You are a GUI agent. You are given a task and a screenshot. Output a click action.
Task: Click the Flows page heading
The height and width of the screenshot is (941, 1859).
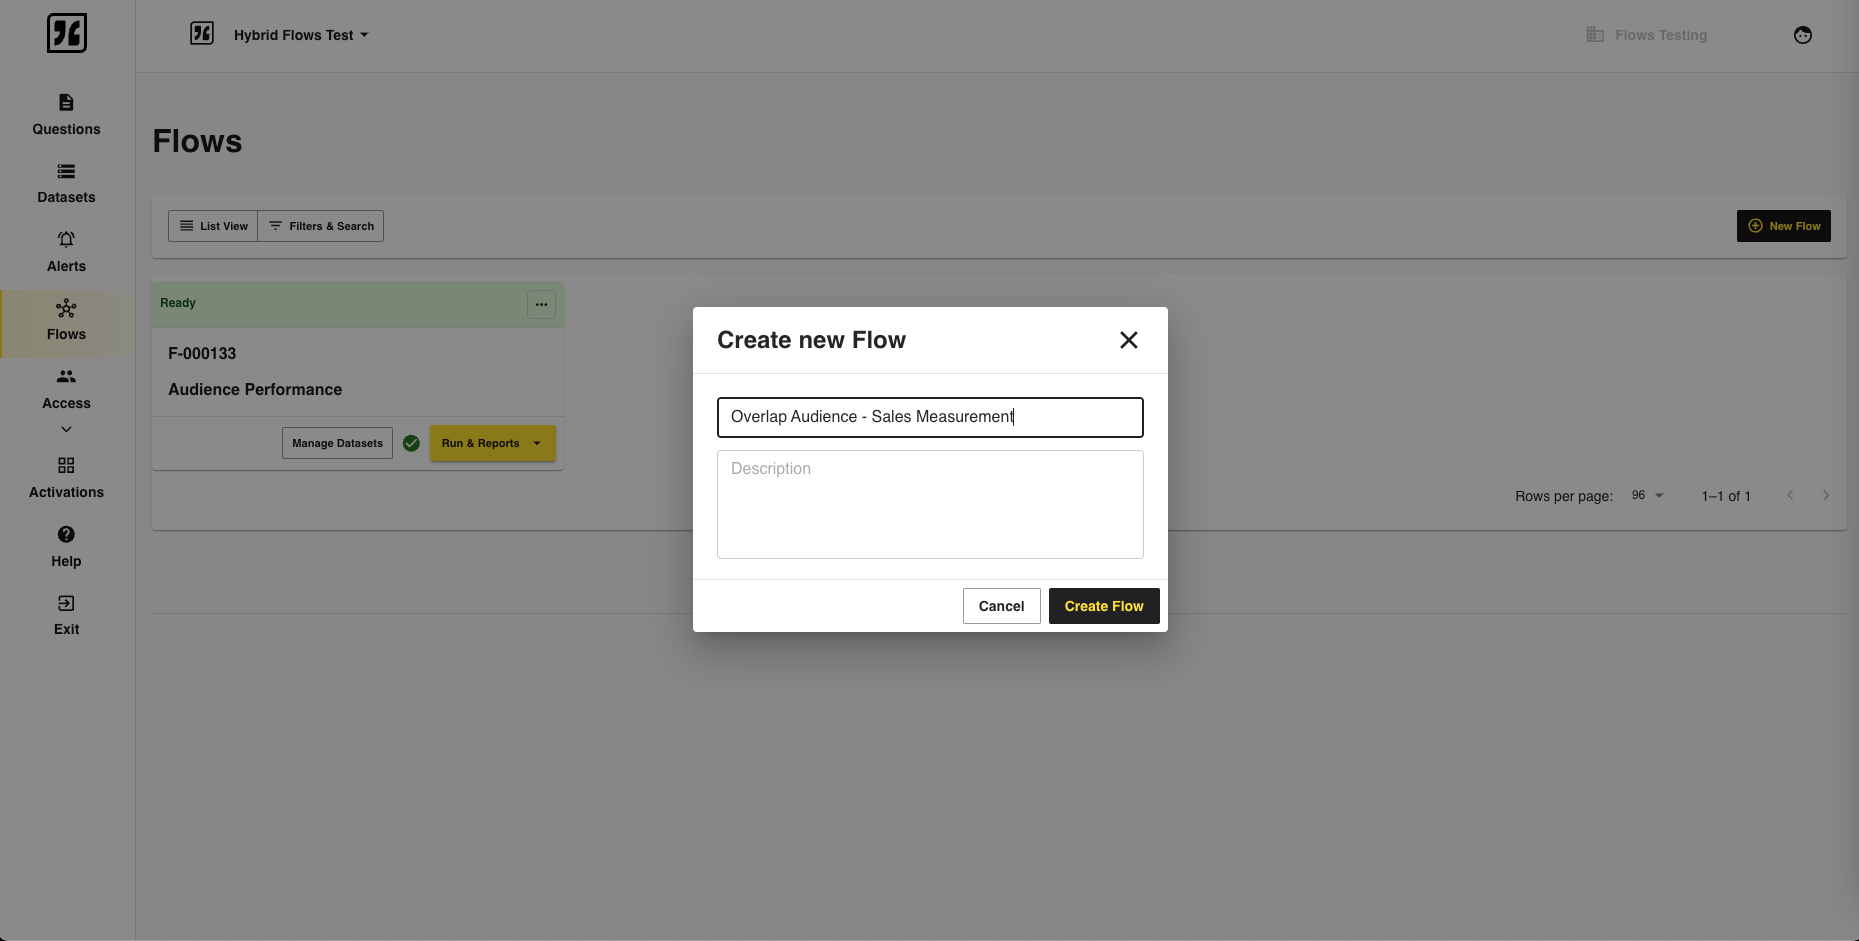click(x=197, y=141)
